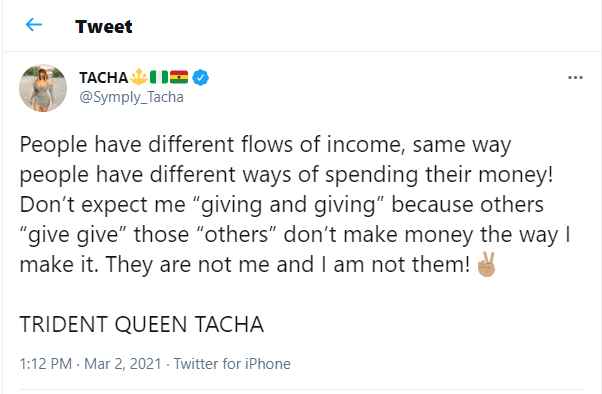This screenshot has width=602, height=394.
Task: Go back using the blue arrow
Action: [33, 25]
